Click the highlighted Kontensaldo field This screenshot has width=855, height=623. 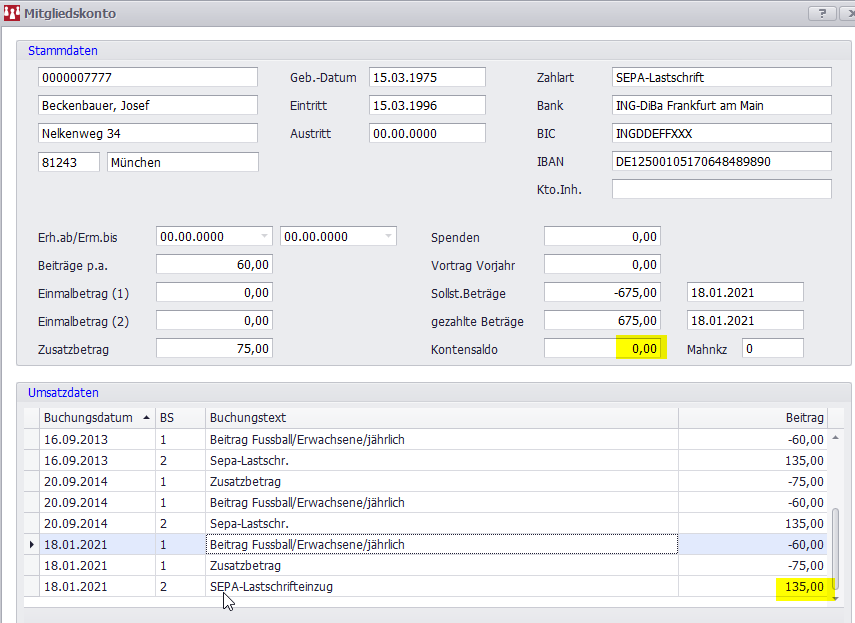click(x=603, y=349)
